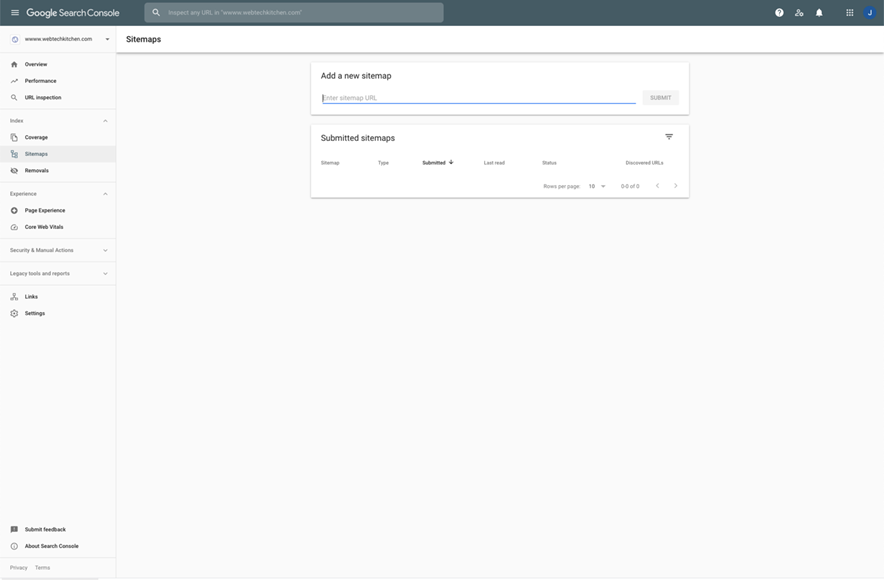This screenshot has height=580, width=884.
Task: Open the Help question mark icon
Action: (777, 10)
